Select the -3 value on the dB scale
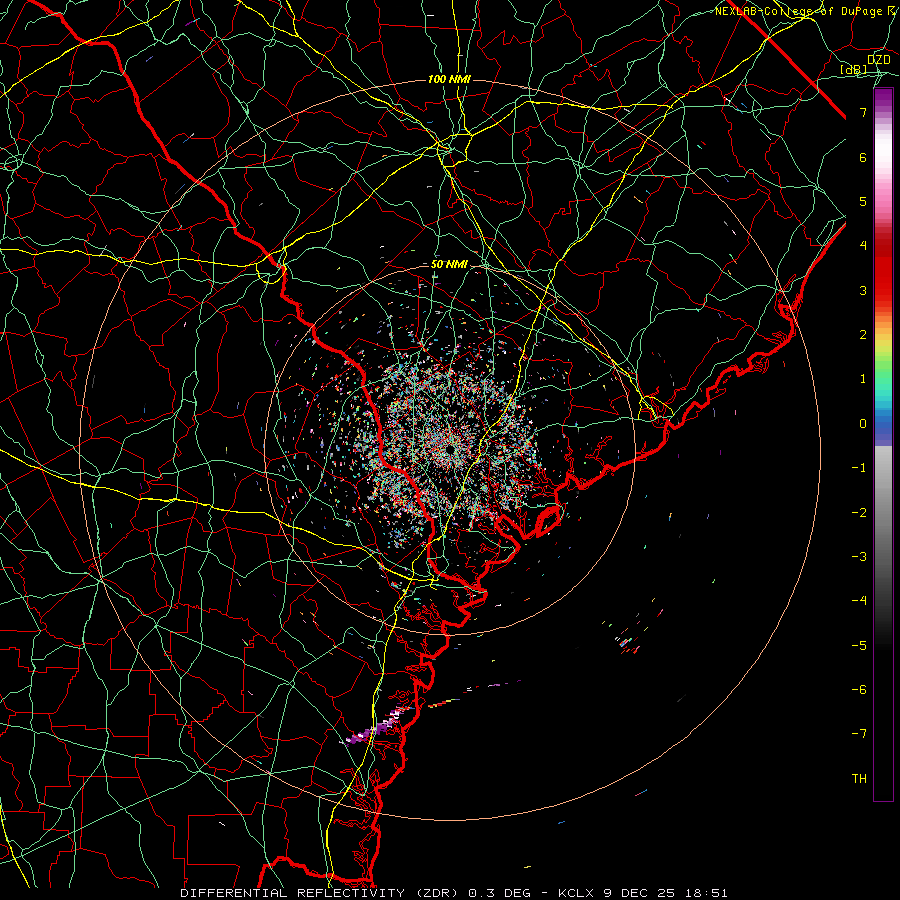This screenshot has width=900, height=900. coord(859,556)
